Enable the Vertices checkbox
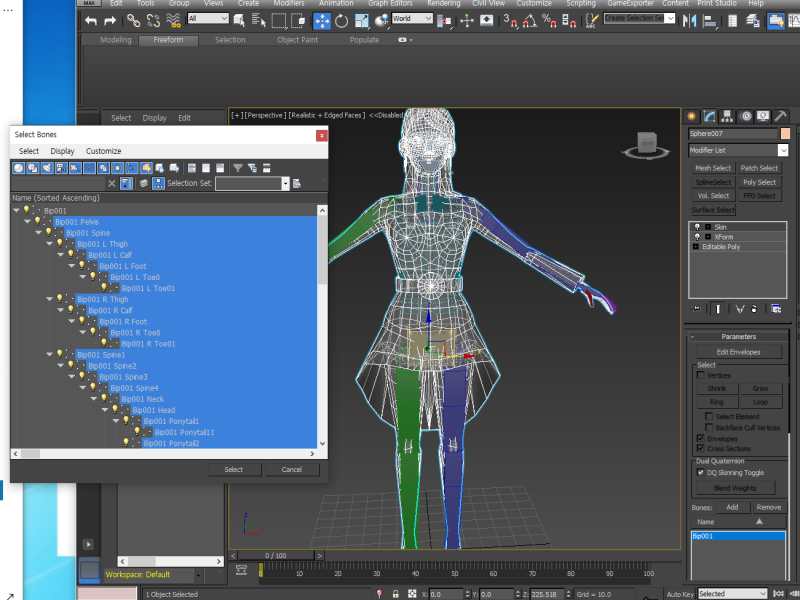Image resolution: width=800 pixels, height=600 pixels. point(700,375)
